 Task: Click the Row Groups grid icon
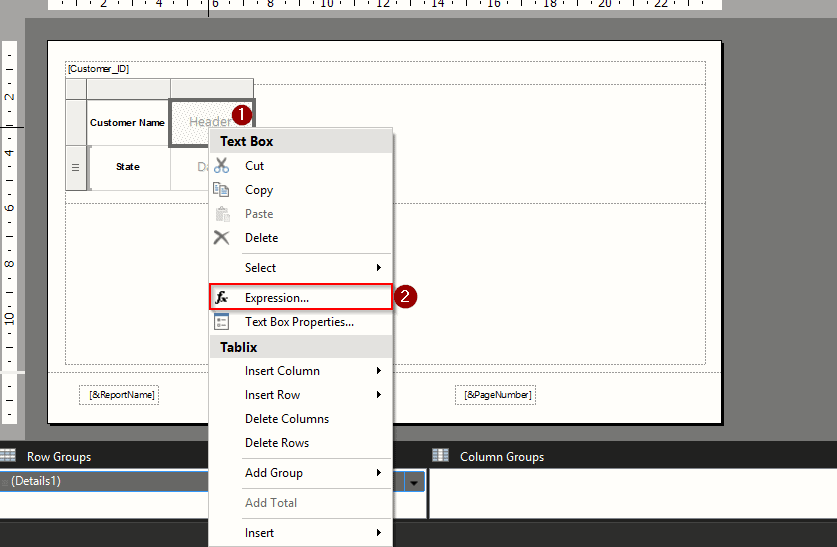pyautogui.click(x=8, y=456)
